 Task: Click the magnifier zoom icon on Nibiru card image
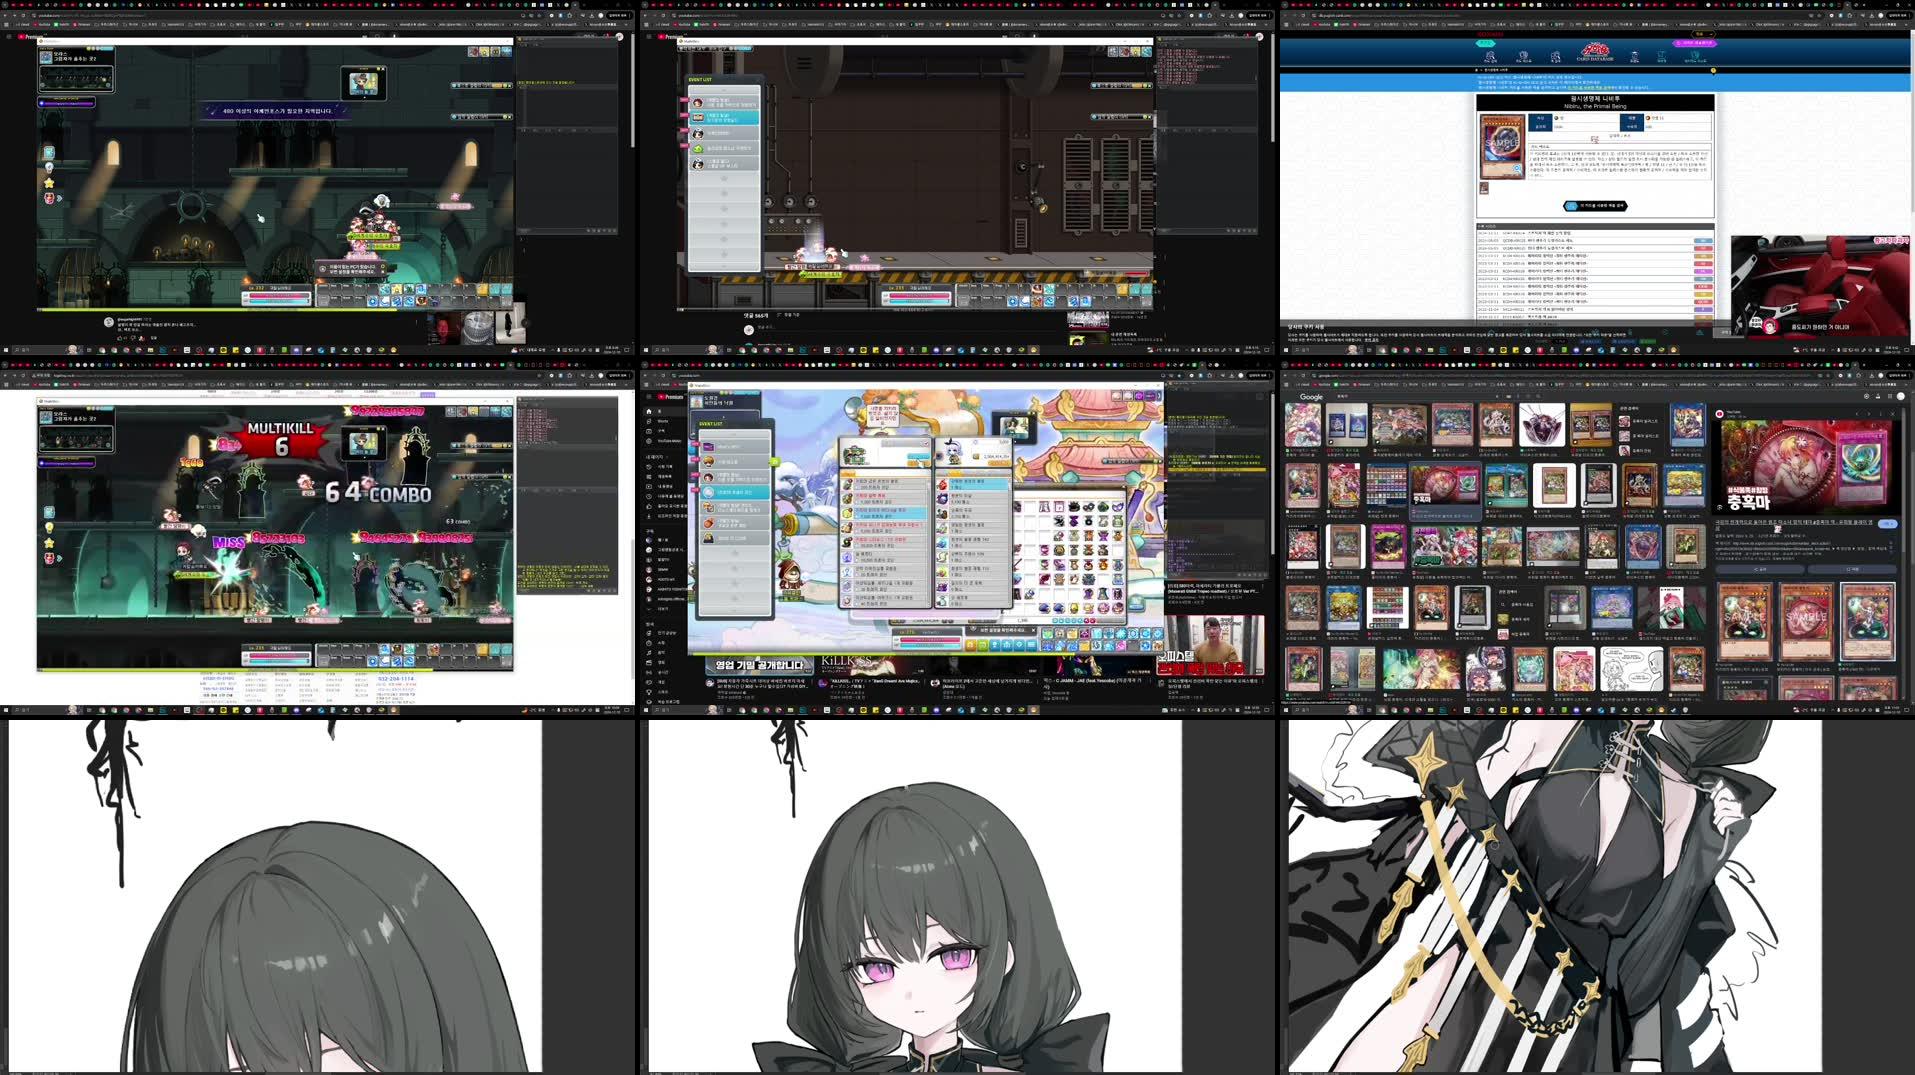tap(1517, 171)
